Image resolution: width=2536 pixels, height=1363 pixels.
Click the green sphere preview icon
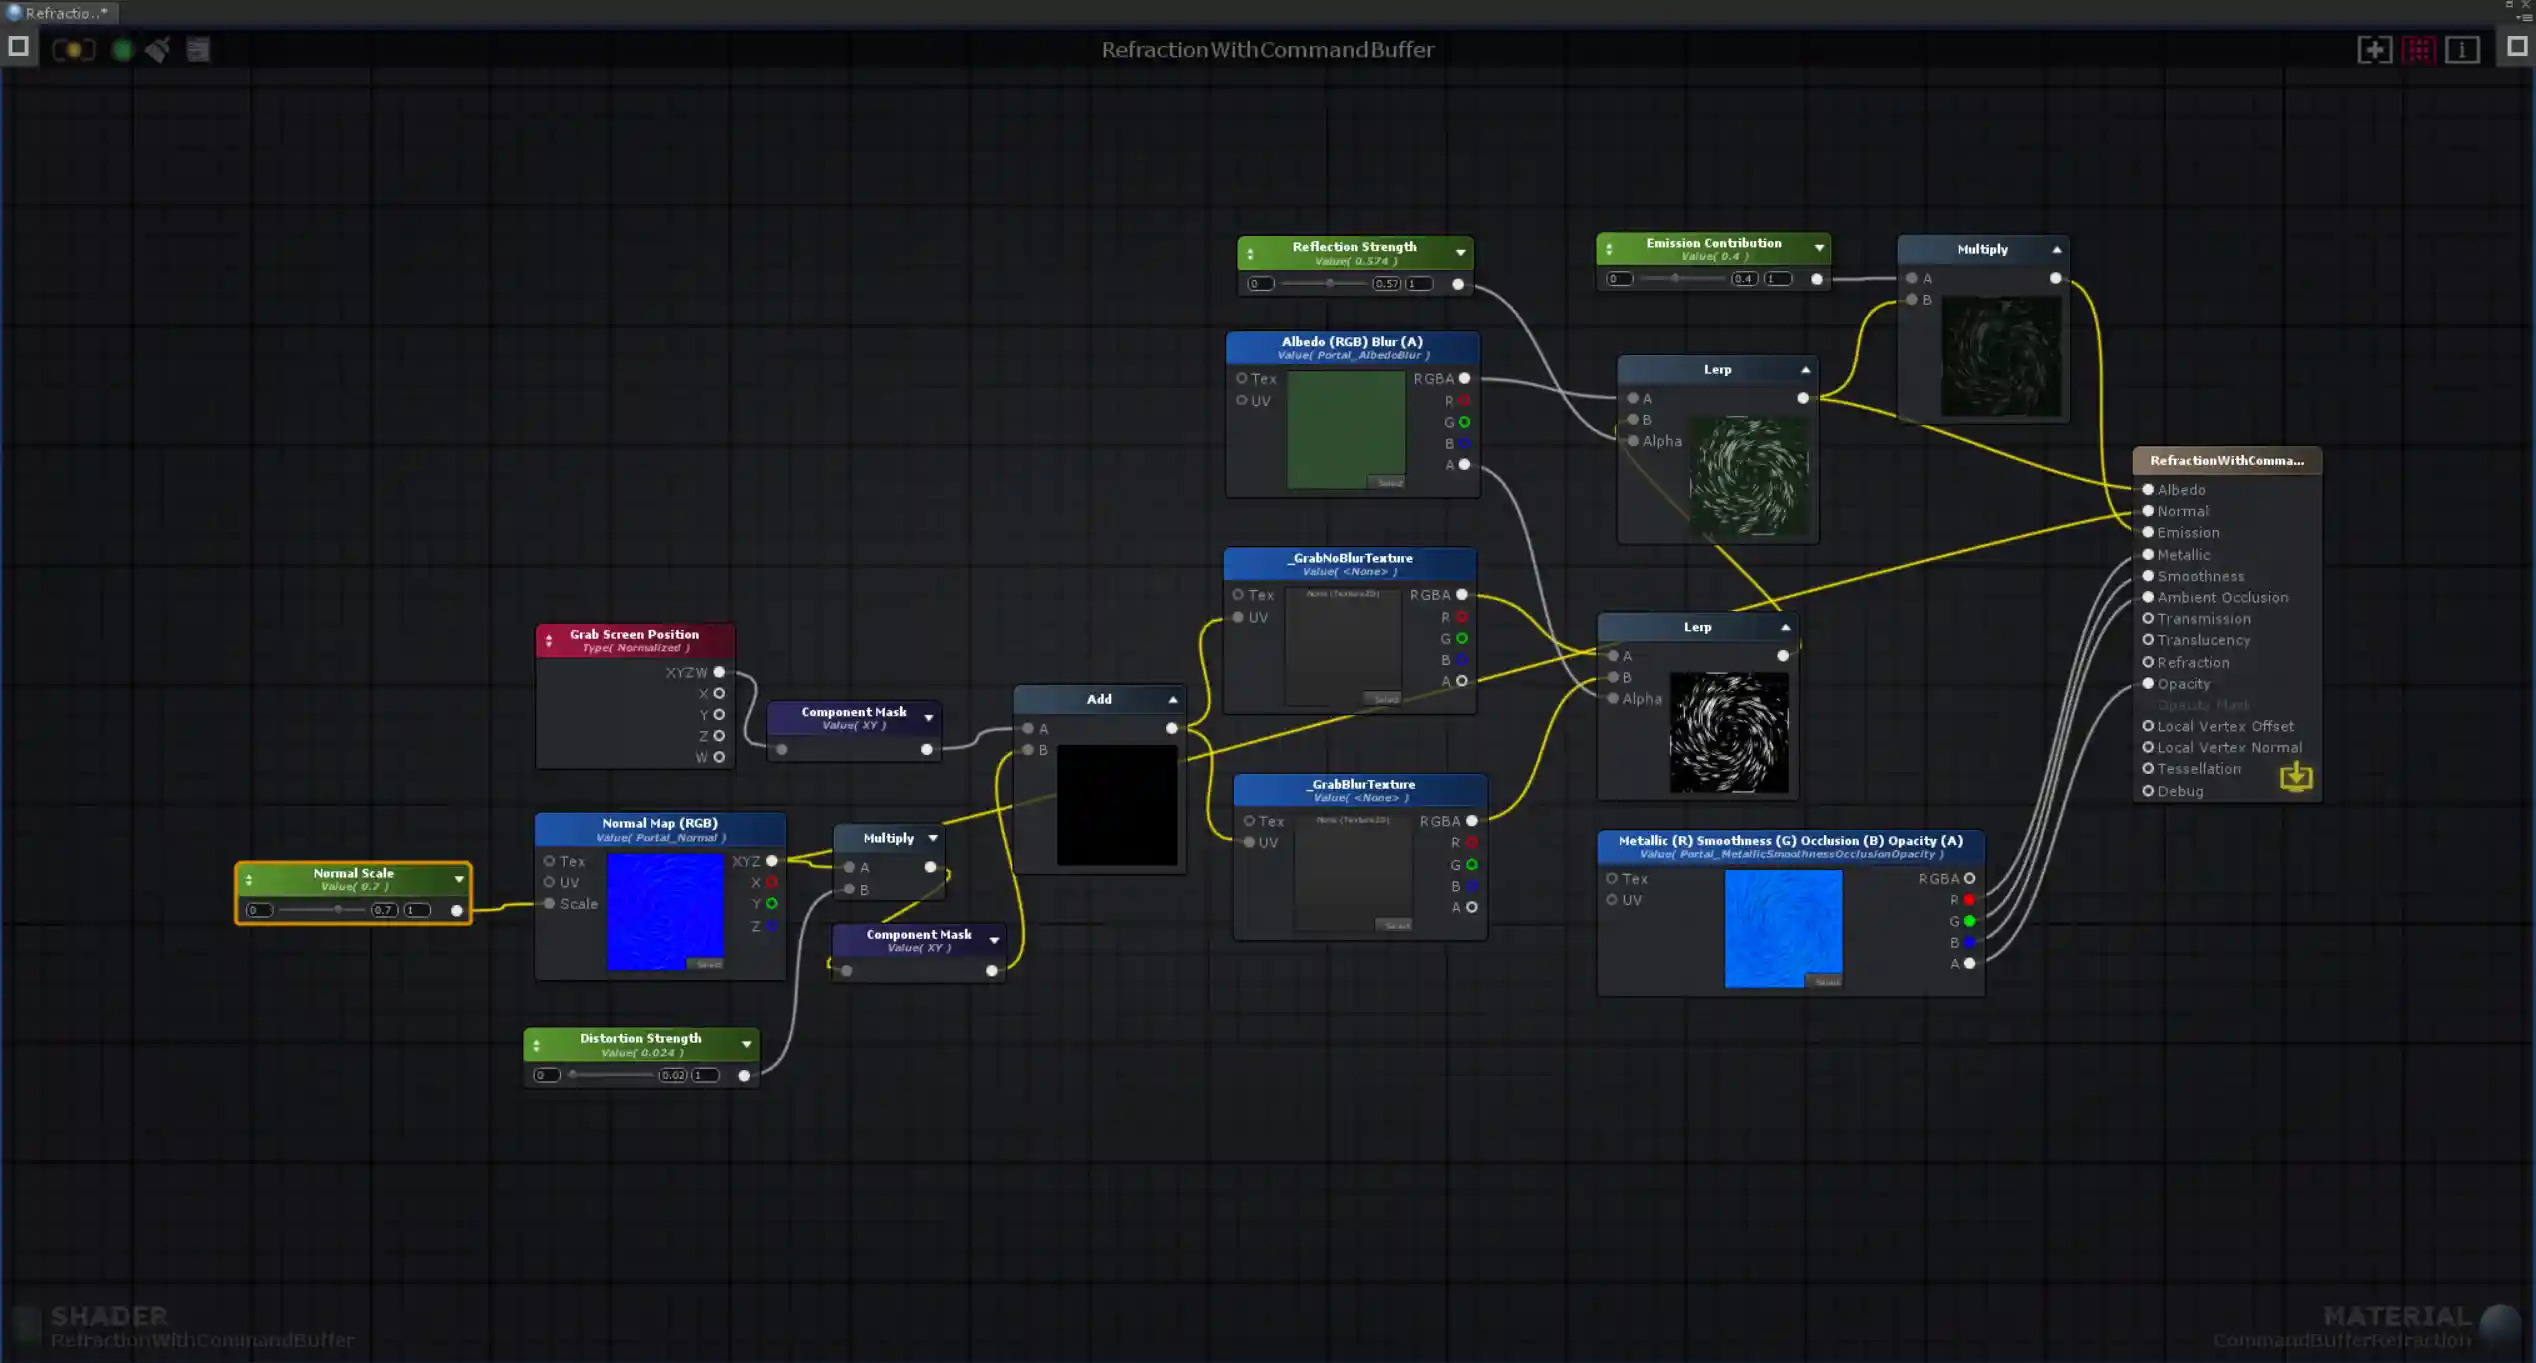(121, 49)
